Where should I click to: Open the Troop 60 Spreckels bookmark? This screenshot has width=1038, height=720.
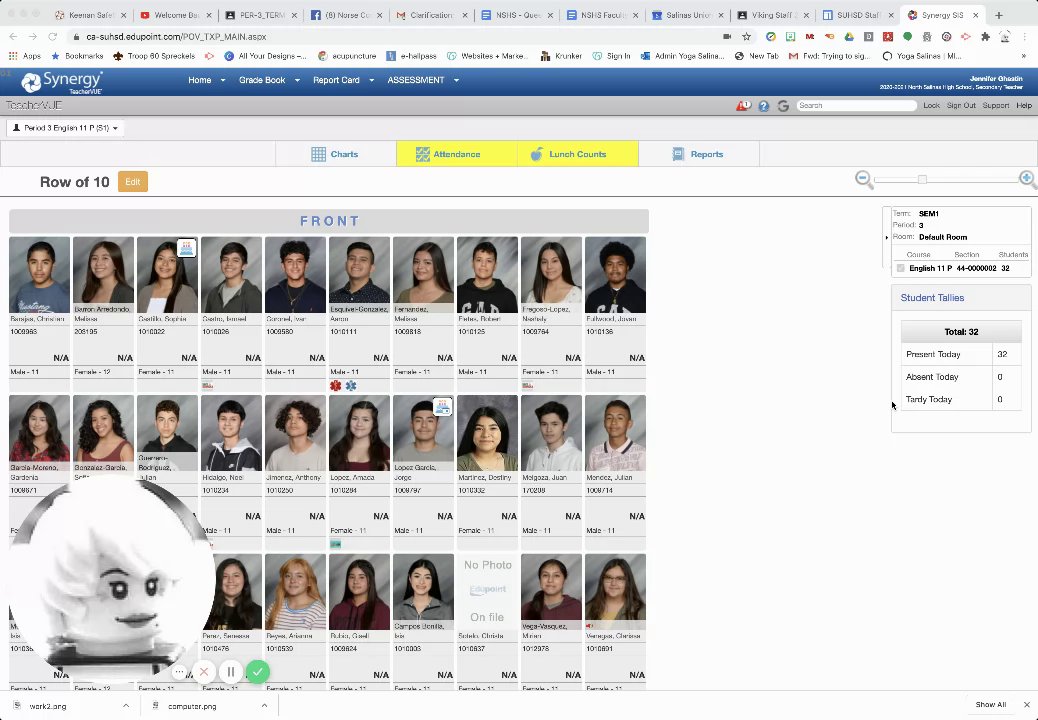(154, 56)
